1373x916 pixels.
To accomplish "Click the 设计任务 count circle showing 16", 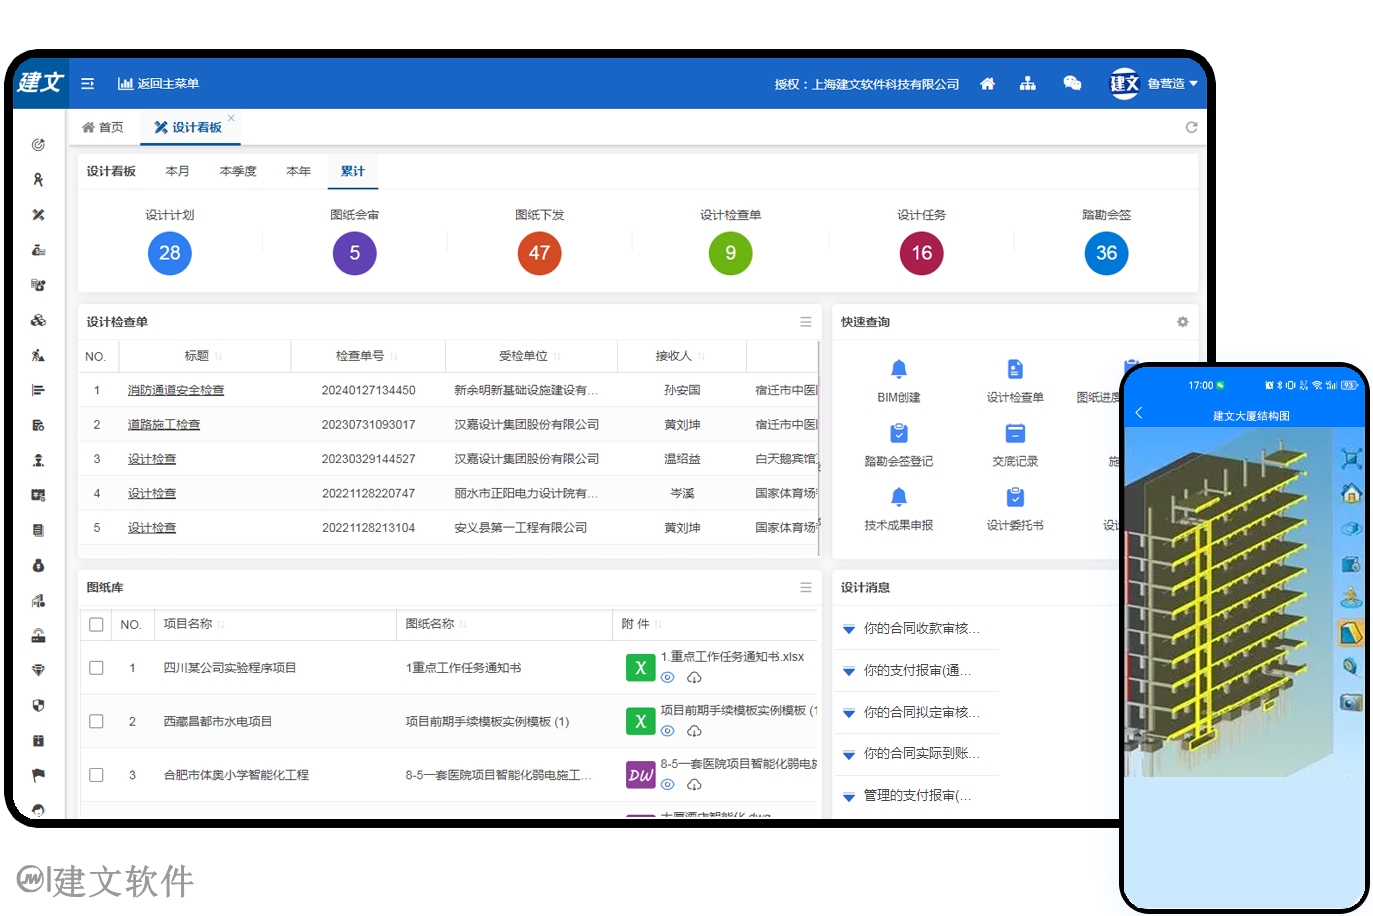I will [922, 253].
